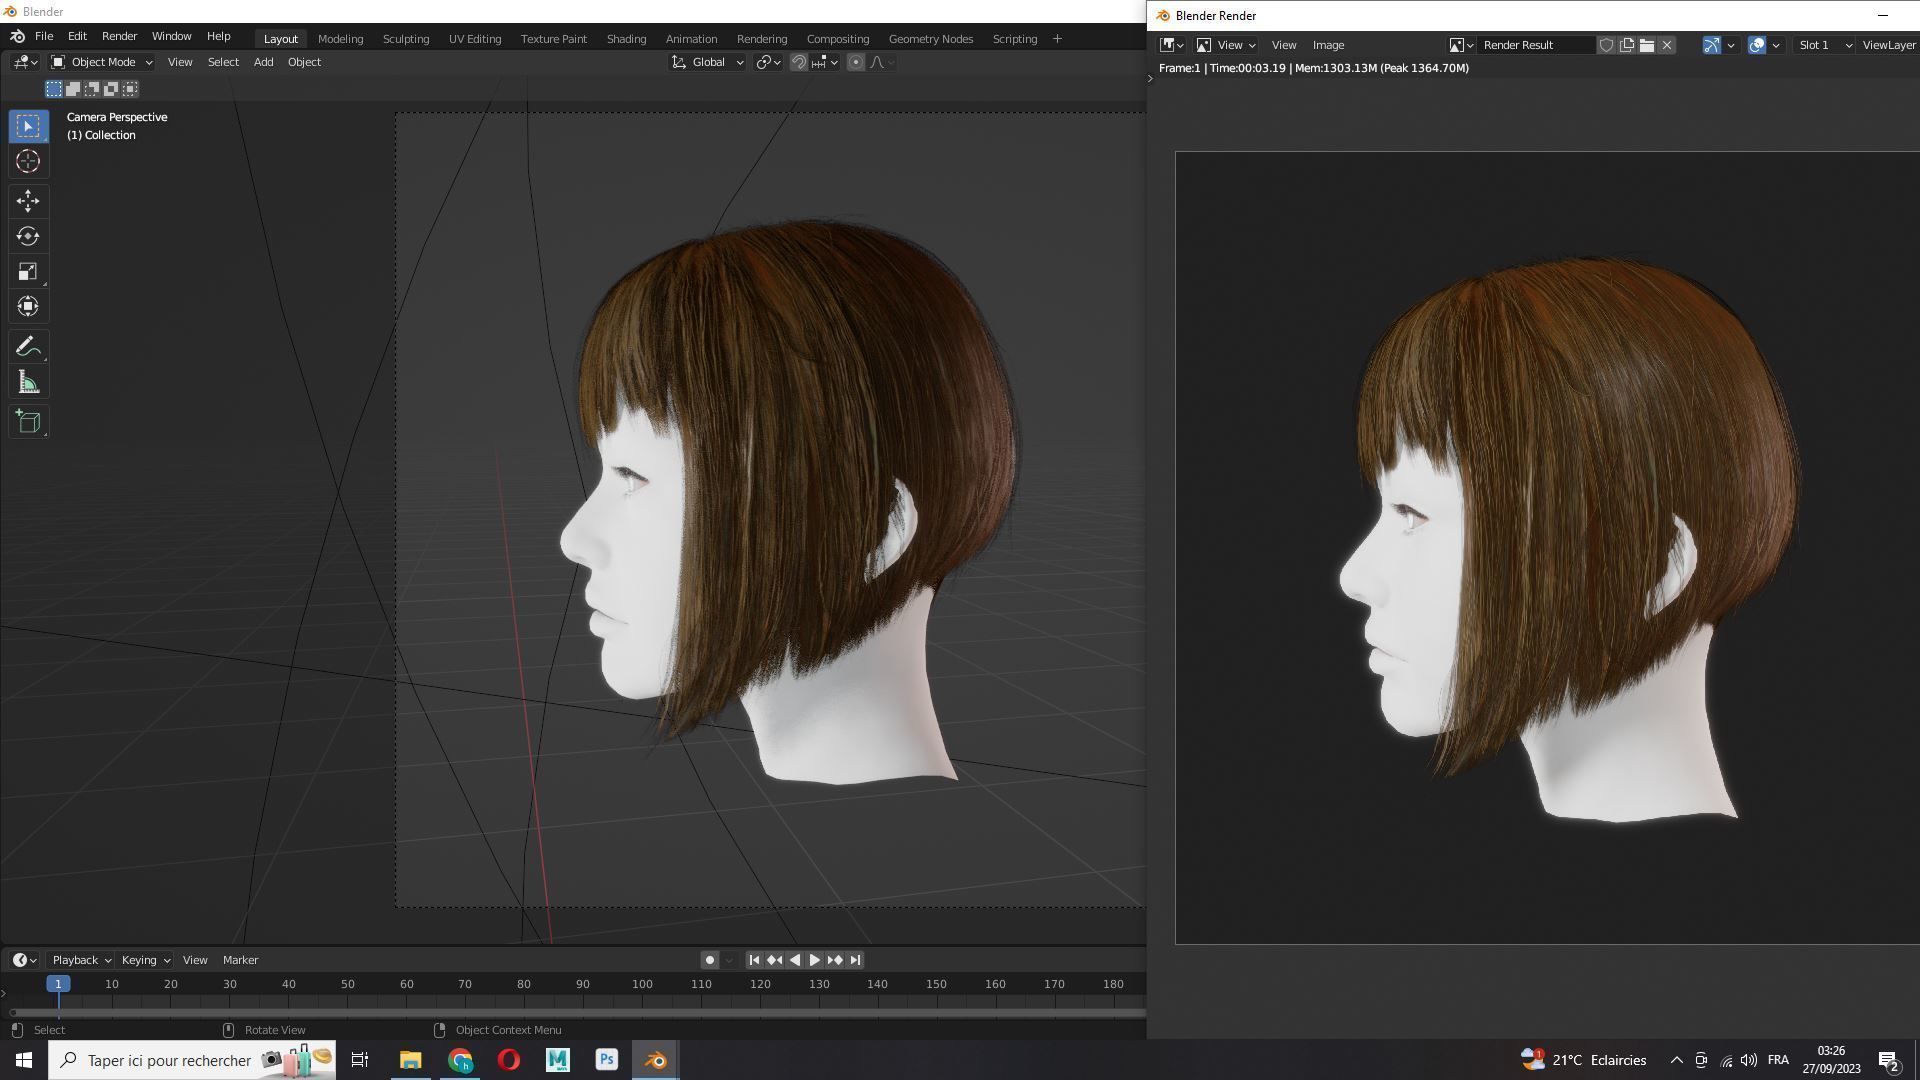Select the Scale tool
Image resolution: width=1920 pixels, height=1080 pixels.
tap(28, 271)
